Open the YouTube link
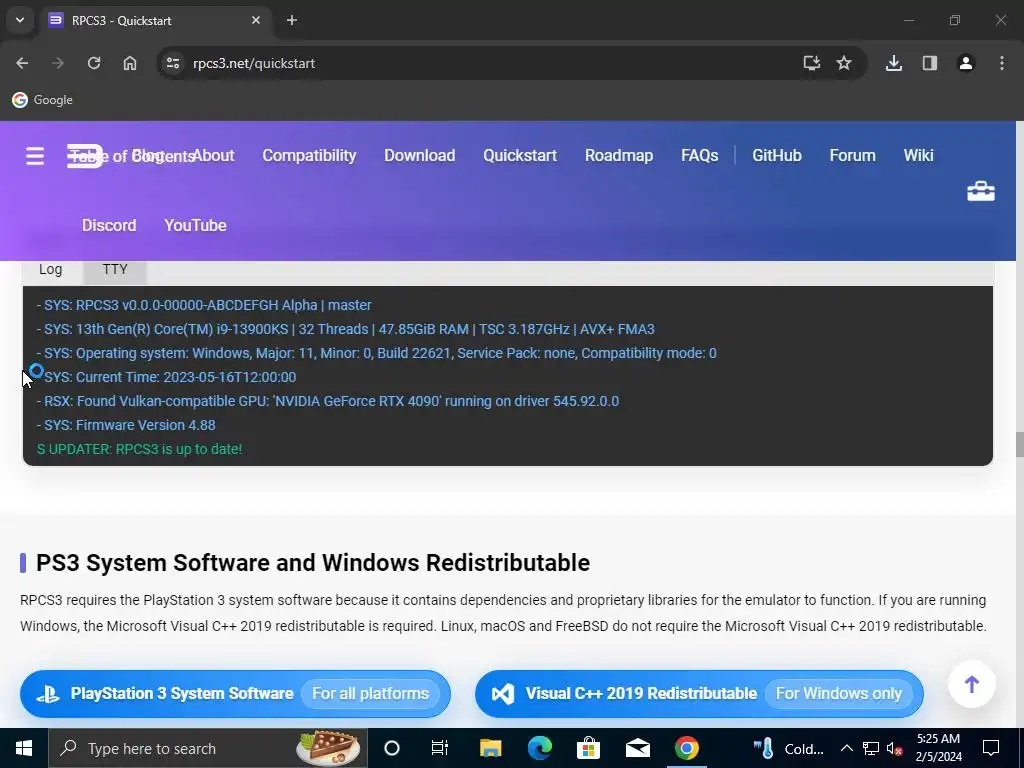 [x=195, y=225]
